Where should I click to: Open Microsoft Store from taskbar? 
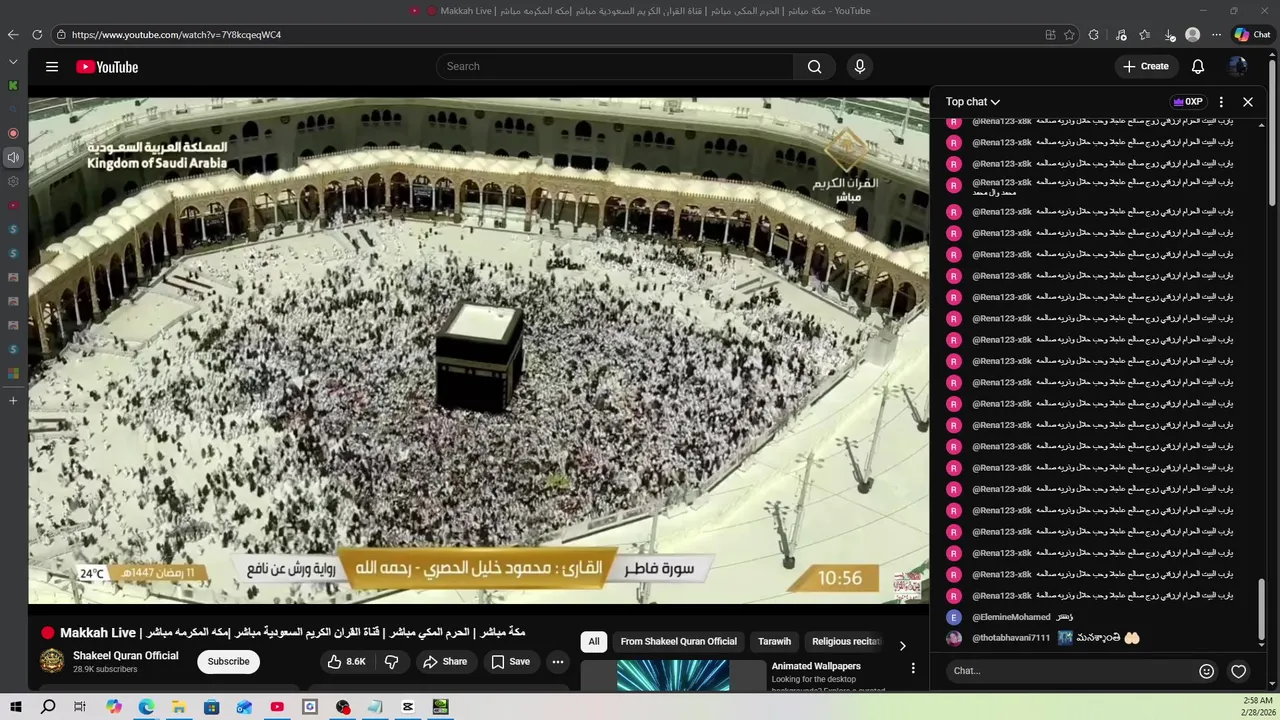[211, 707]
